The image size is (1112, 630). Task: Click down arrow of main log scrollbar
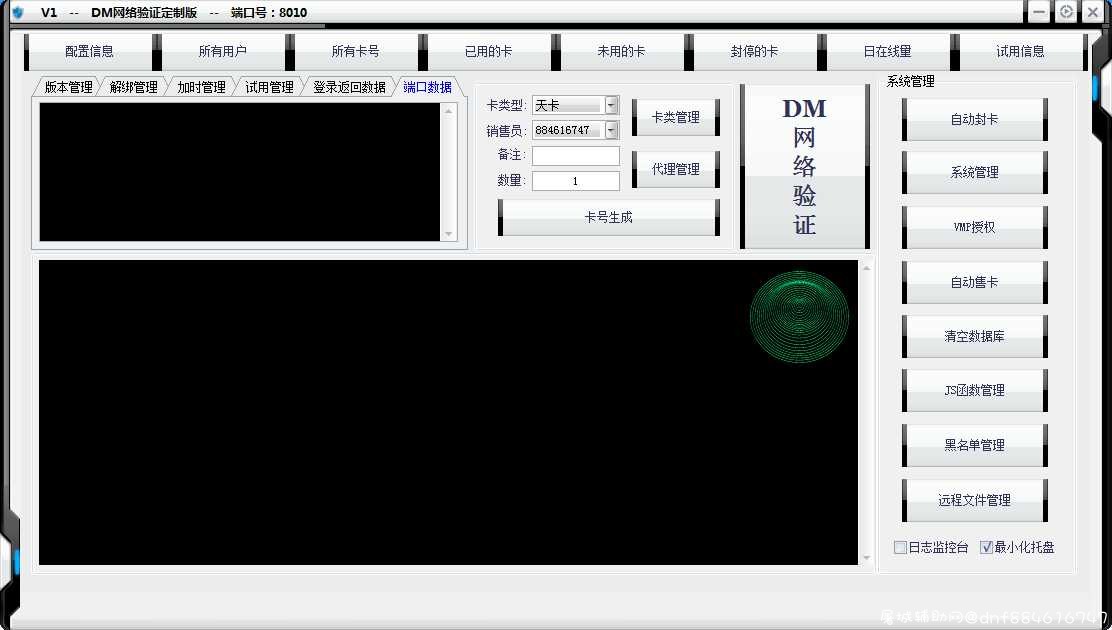point(866,558)
